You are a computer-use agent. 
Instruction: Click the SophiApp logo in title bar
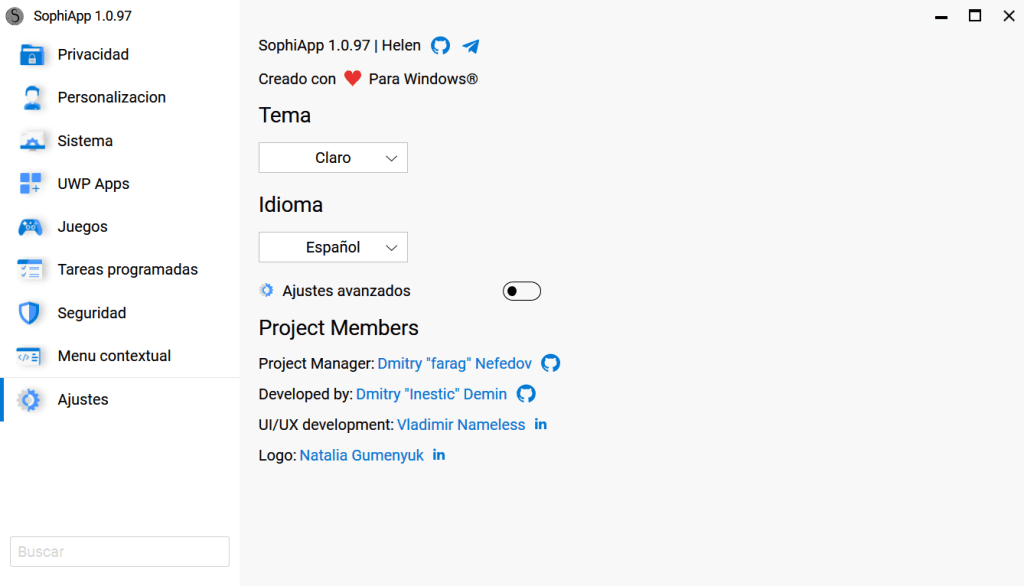(14, 16)
